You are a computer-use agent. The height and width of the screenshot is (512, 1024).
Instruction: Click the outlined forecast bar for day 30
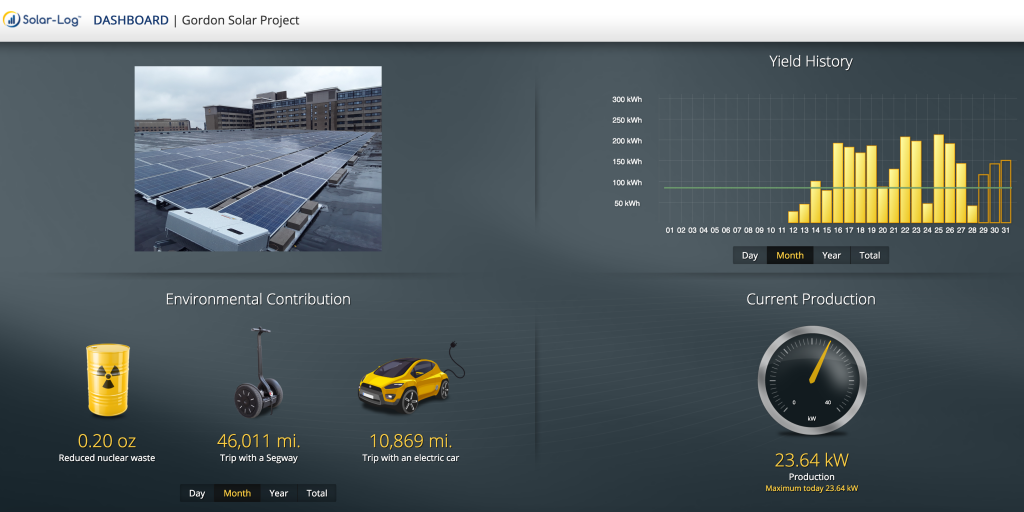click(994, 193)
